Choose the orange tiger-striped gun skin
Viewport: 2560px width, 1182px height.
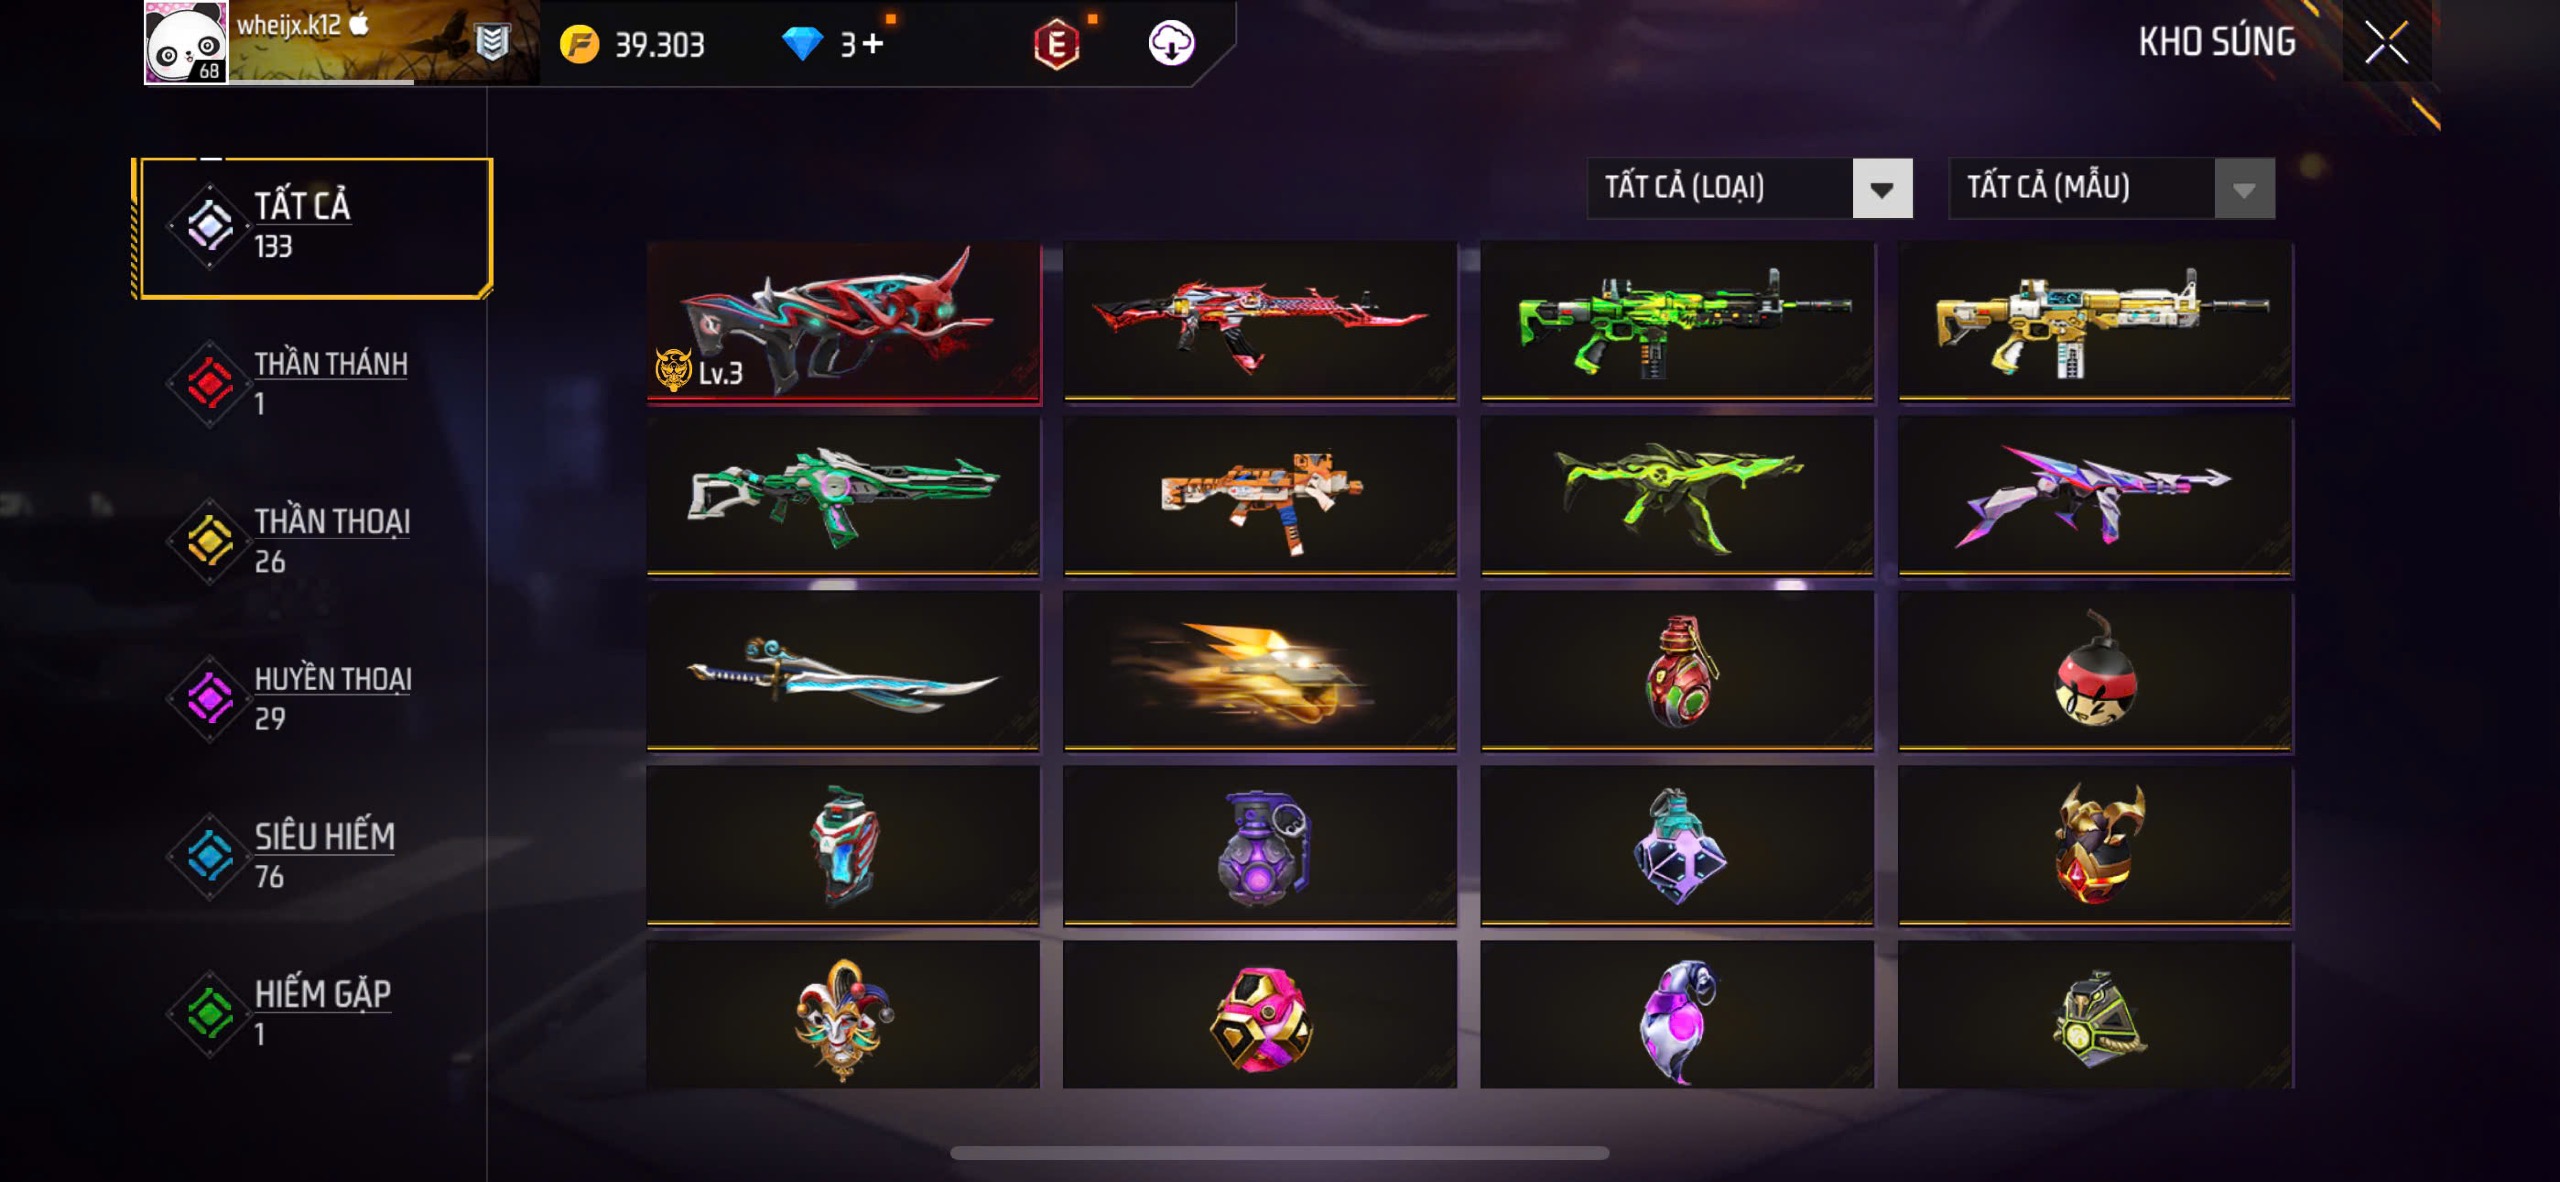point(1260,497)
